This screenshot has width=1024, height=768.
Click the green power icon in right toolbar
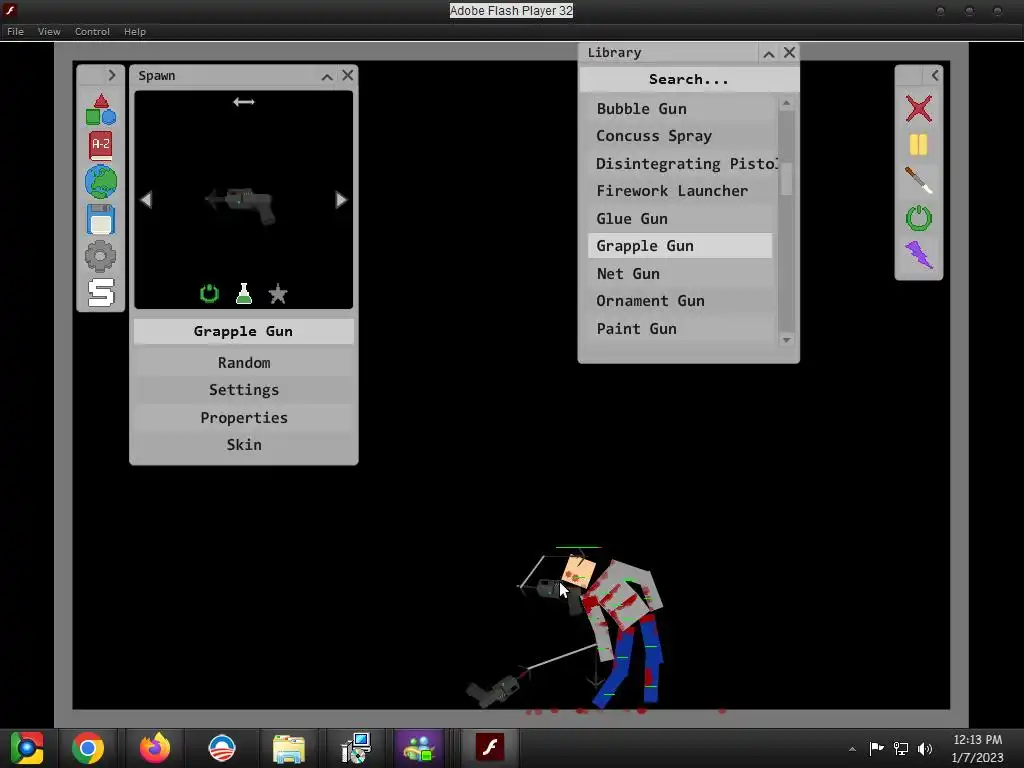[x=918, y=218]
